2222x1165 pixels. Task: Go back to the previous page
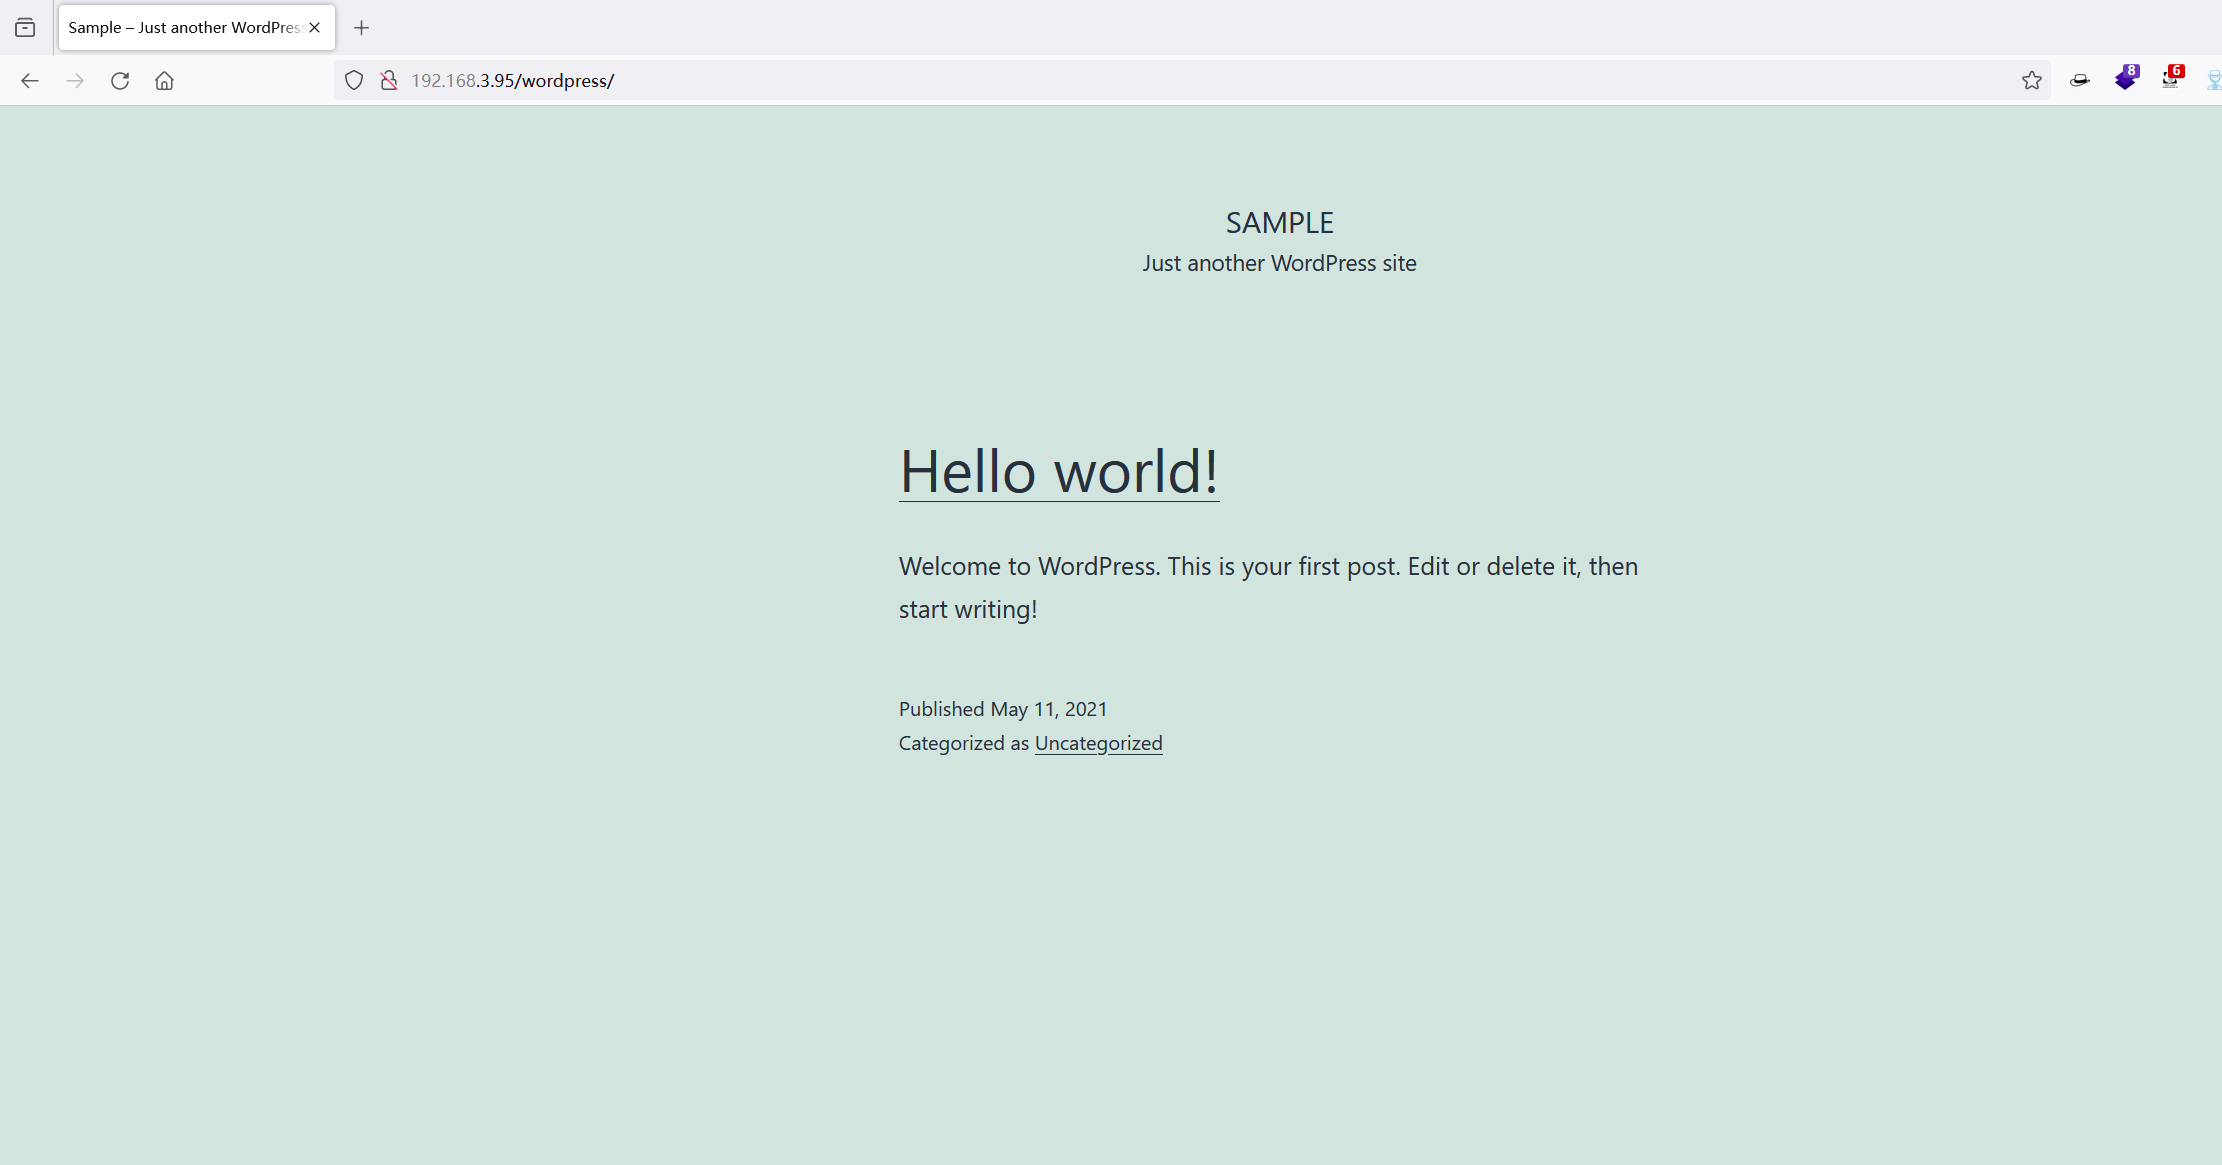coord(30,81)
